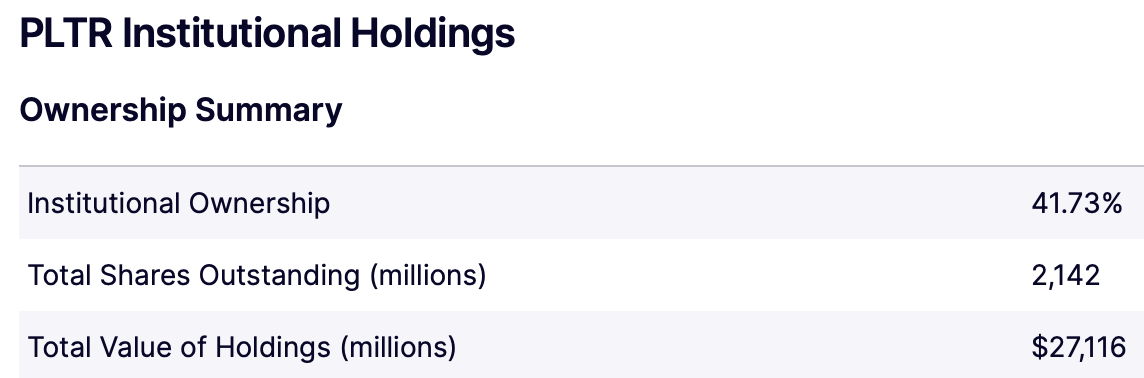Click the PLTR Institutional Holdings heading

tap(267, 34)
